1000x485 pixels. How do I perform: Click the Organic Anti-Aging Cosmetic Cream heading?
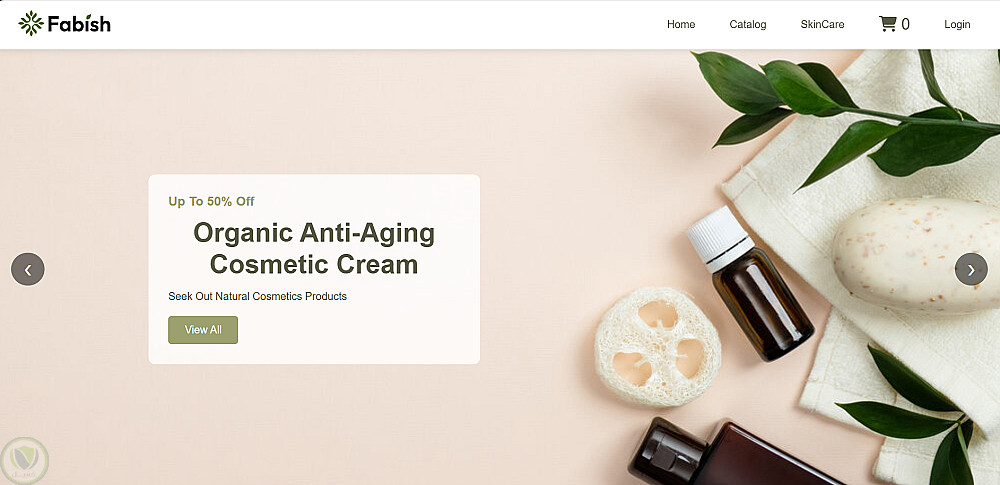click(x=314, y=248)
